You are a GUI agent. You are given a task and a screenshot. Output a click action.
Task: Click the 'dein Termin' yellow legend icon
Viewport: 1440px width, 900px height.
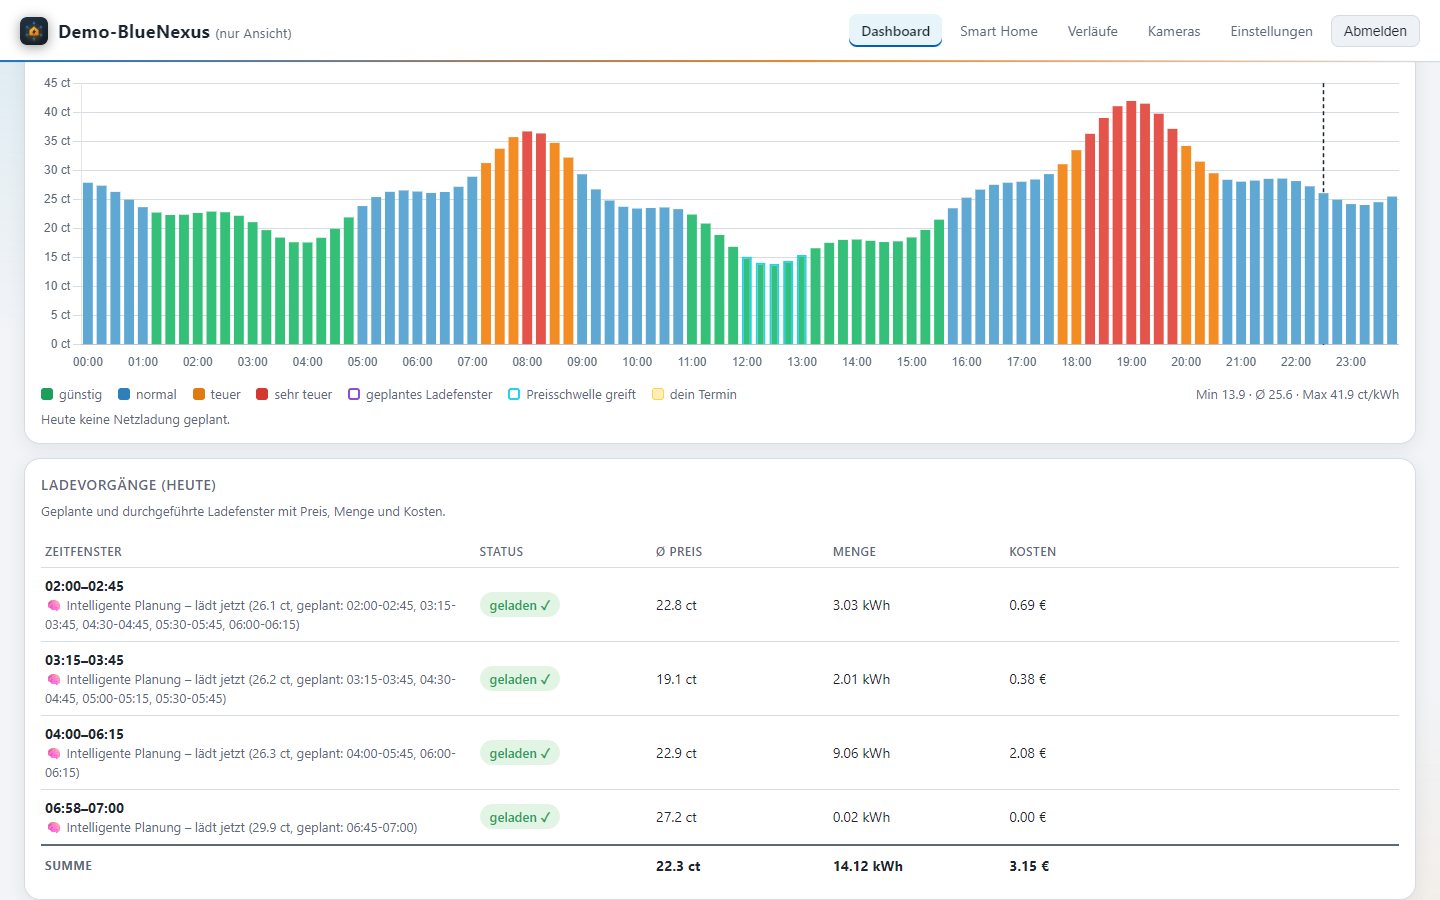pyautogui.click(x=658, y=394)
